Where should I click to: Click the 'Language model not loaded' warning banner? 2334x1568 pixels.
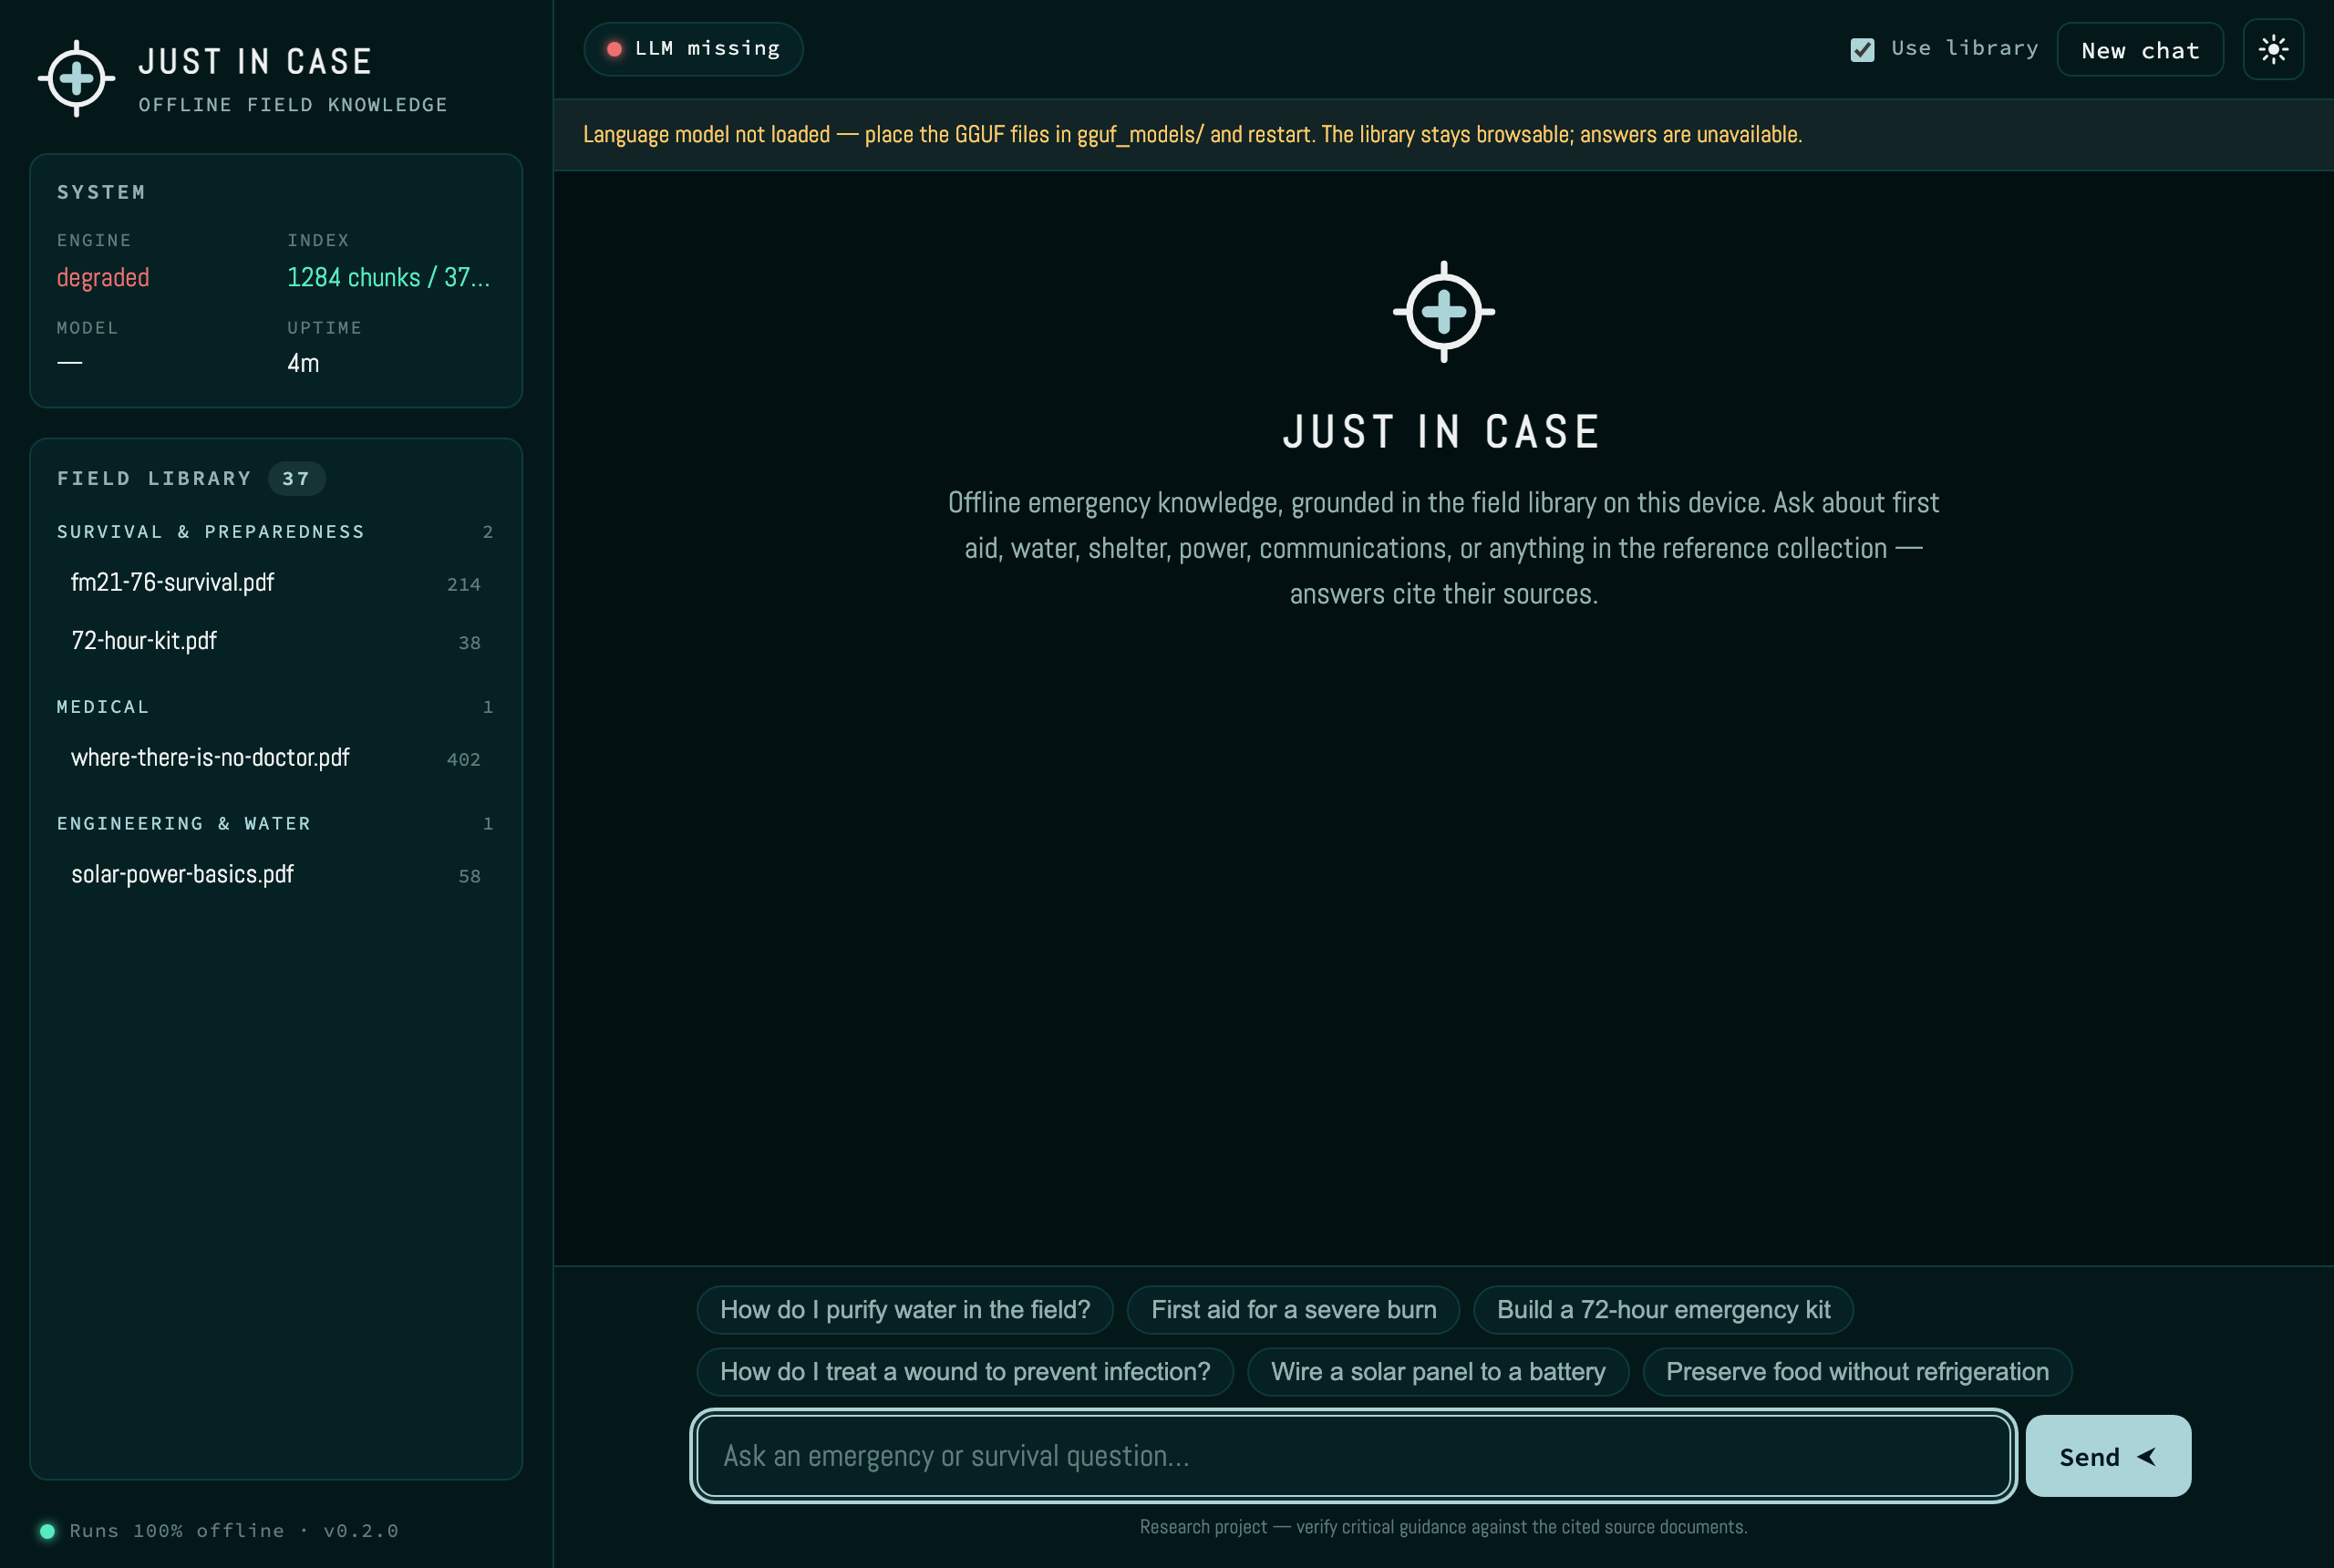[x=1443, y=135]
